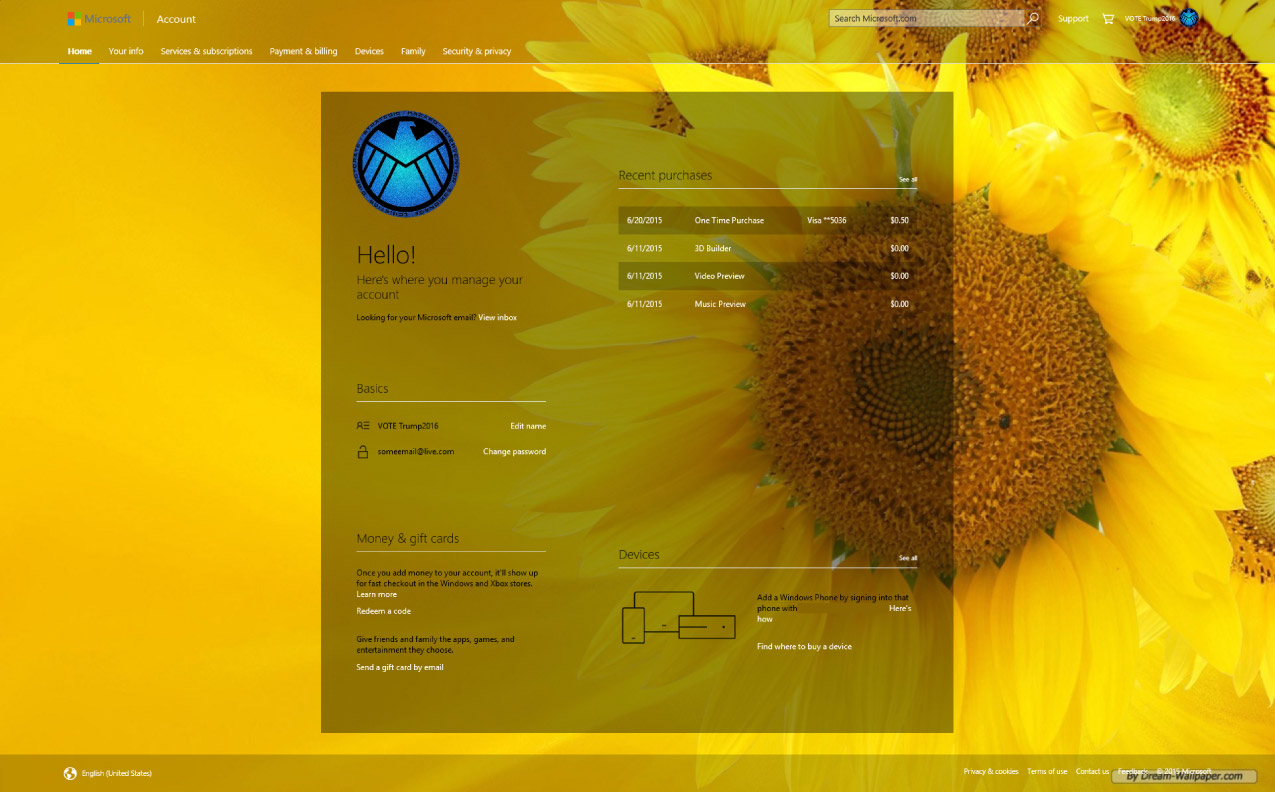Click Send a gift card by email
Viewport: 1275px width, 792px height.
click(400, 666)
